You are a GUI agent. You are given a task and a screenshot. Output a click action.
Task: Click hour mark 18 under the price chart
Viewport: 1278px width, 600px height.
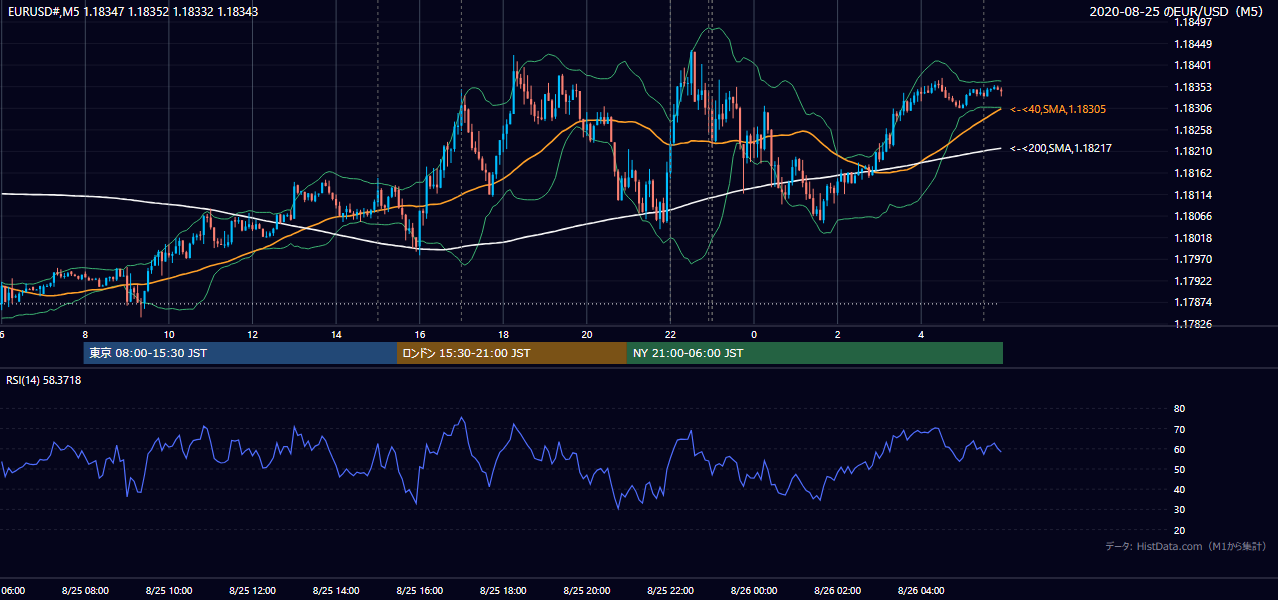pos(503,334)
